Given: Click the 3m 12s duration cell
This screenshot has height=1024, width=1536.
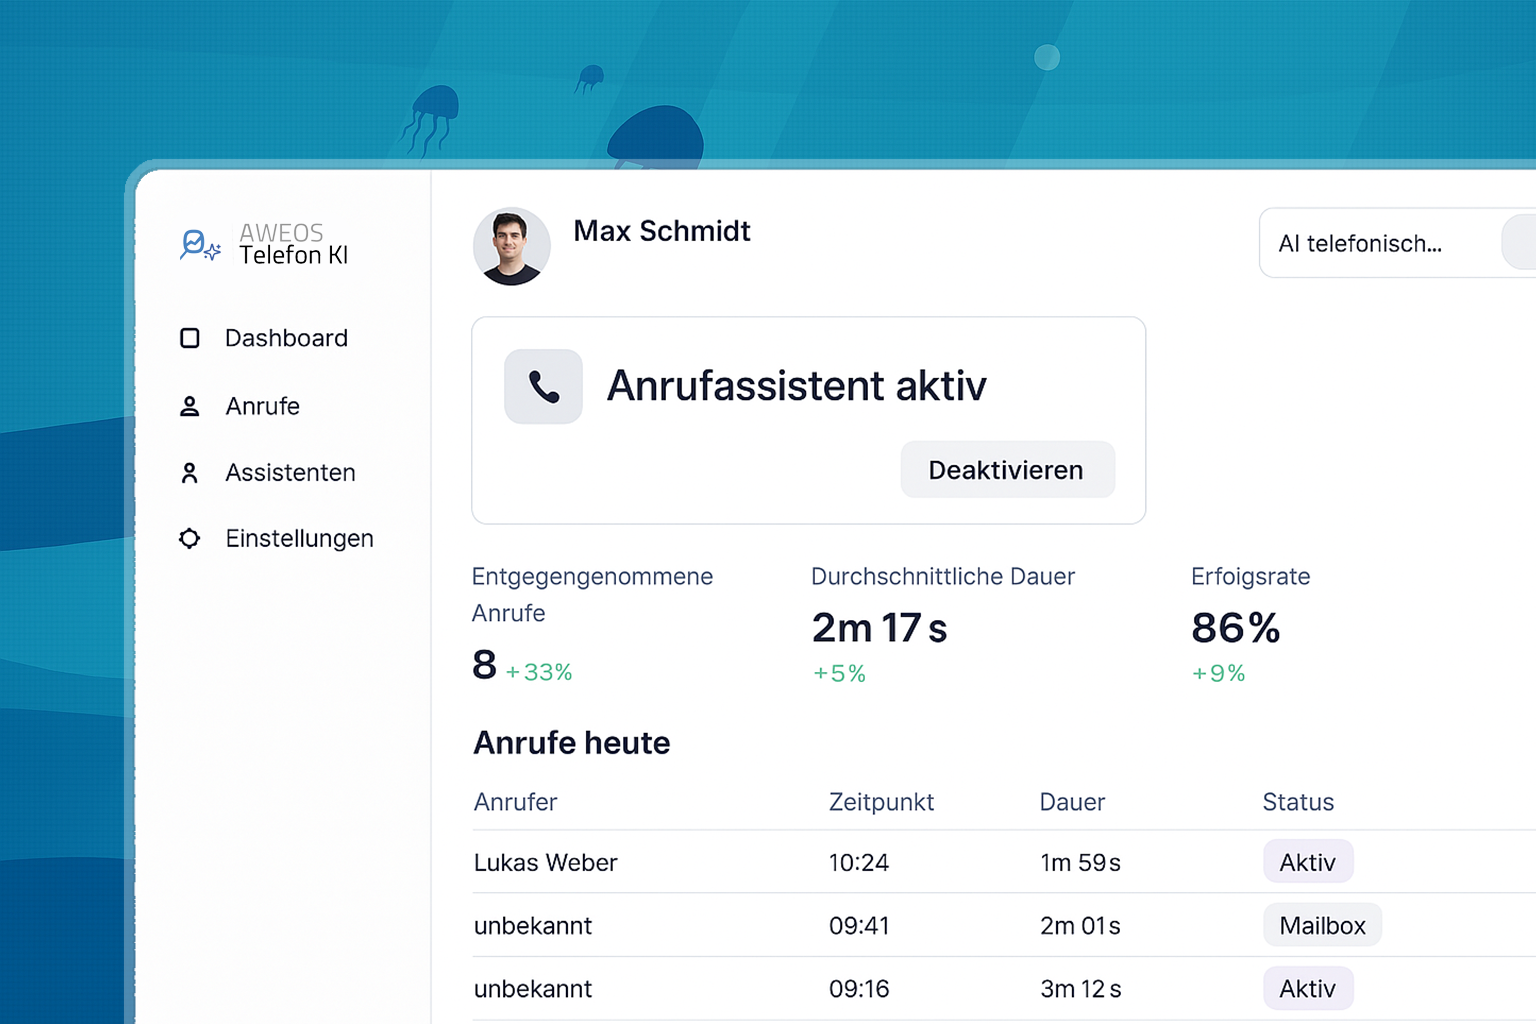Looking at the screenshot, I should coord(1081,989).
